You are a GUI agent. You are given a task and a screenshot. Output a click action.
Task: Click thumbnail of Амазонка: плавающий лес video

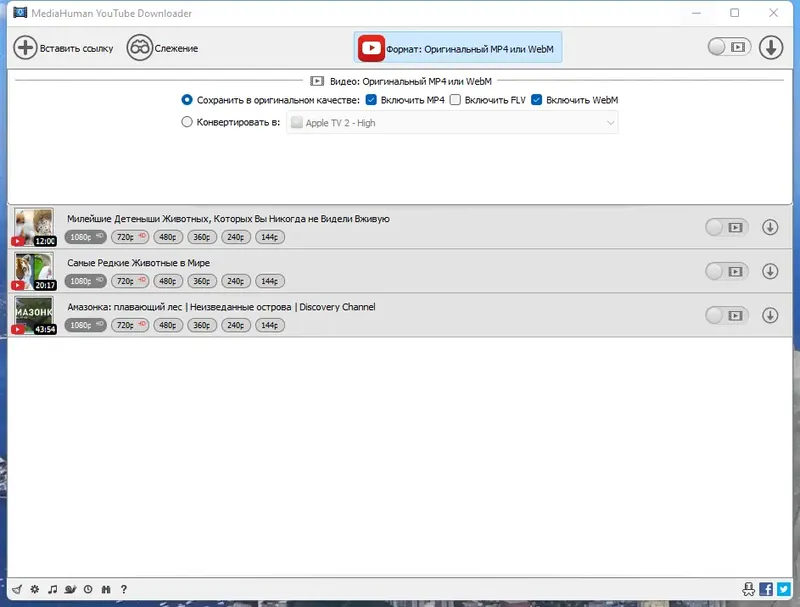tap(34, 315)
